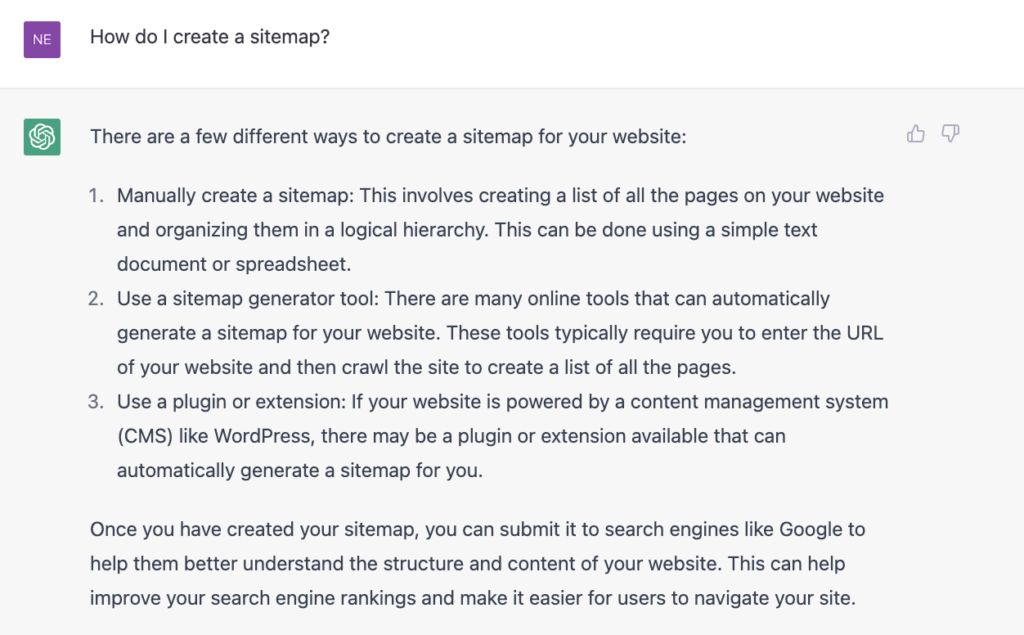Click the intro line about different ways
Viewport: 1024px width, 635px height.
coord(388,136)
